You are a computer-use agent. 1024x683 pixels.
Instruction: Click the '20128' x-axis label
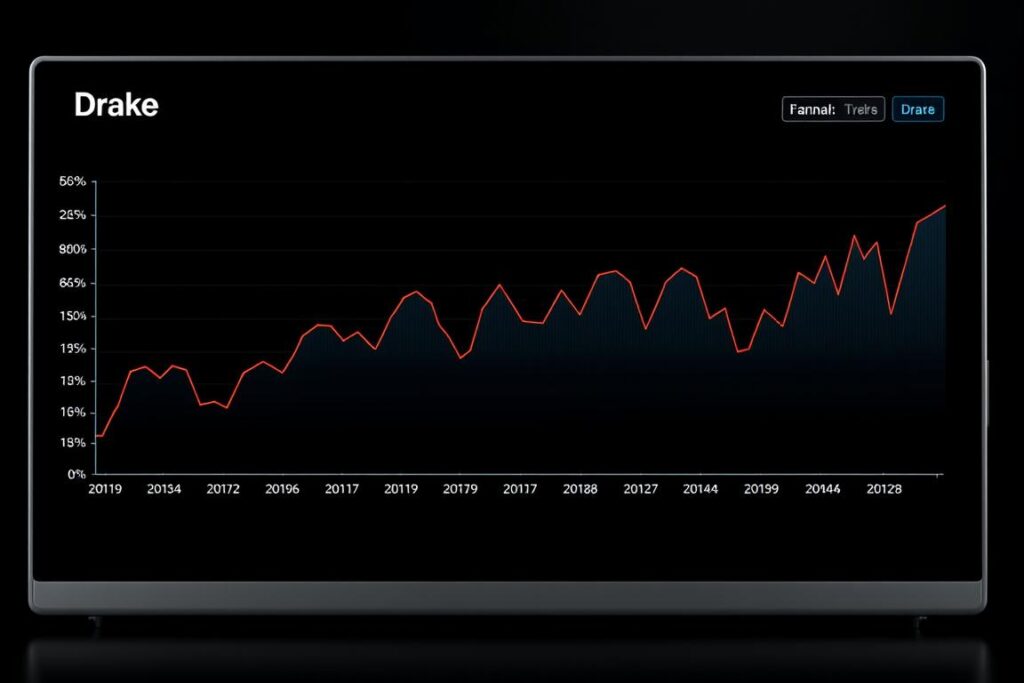(x=884, y=488)
